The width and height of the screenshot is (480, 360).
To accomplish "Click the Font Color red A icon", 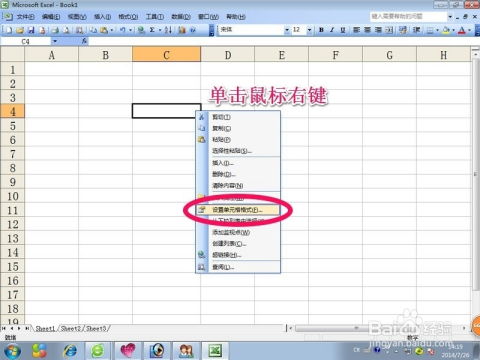I will [462, 30].
